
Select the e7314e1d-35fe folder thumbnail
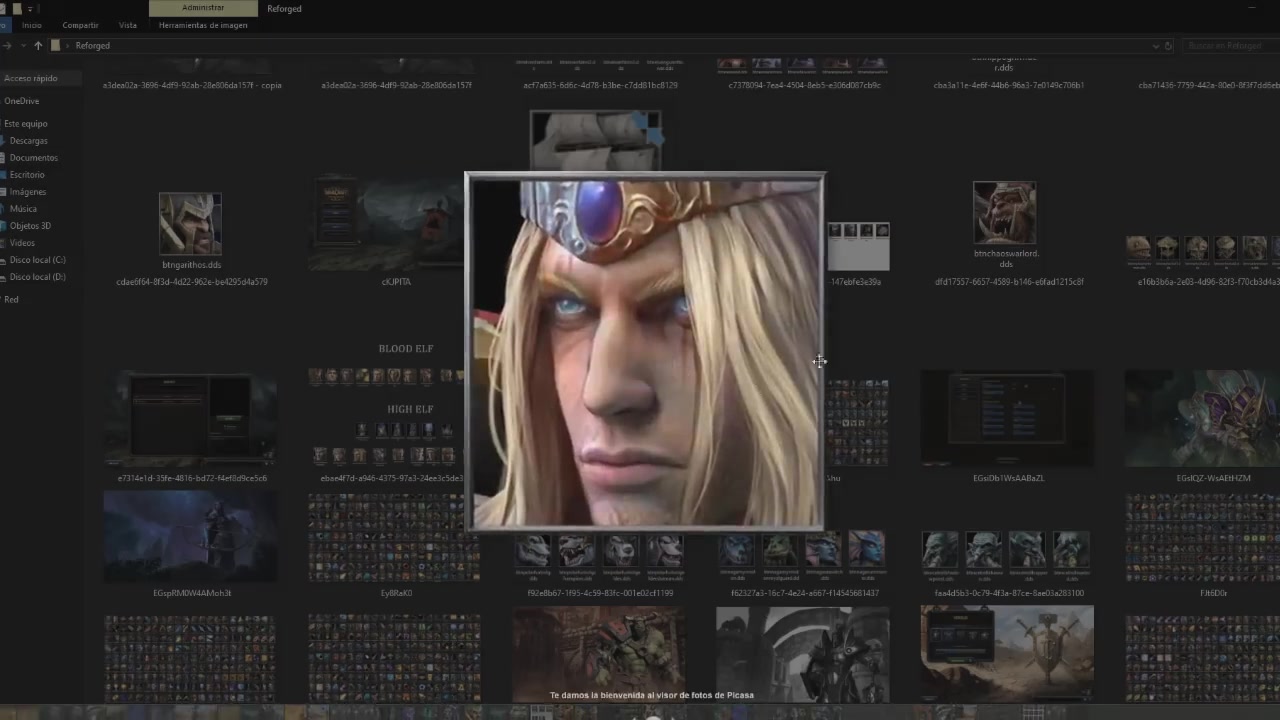(192, 420)
